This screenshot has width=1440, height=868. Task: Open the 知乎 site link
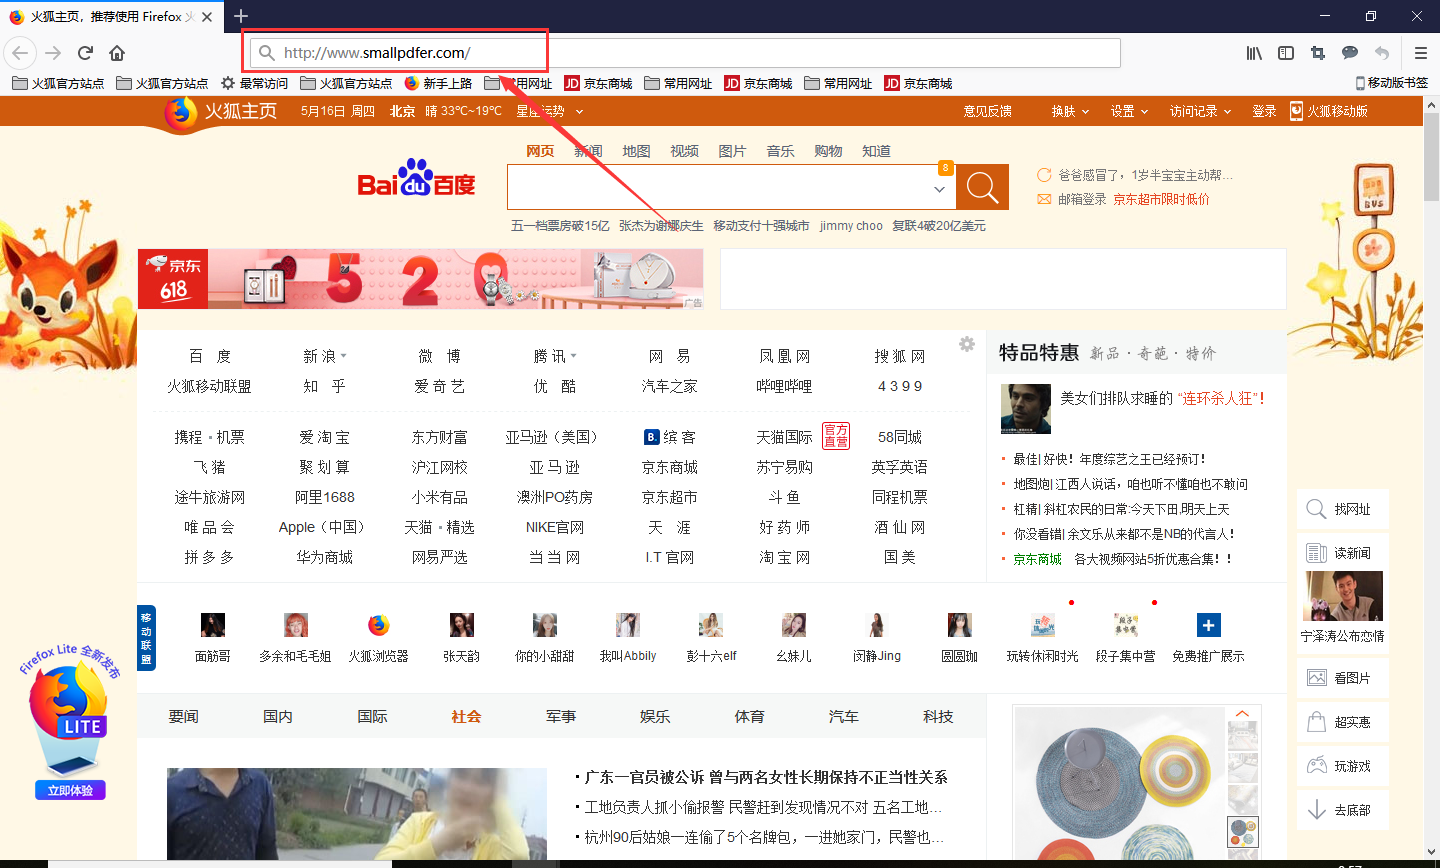(x=324, y=386)
